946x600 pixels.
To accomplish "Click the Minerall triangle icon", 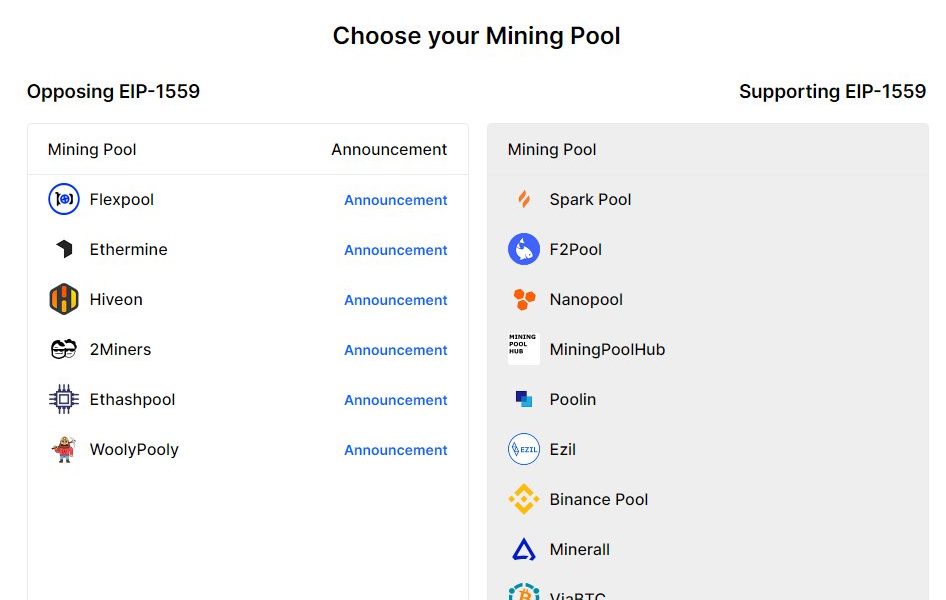I will [524, 549].
